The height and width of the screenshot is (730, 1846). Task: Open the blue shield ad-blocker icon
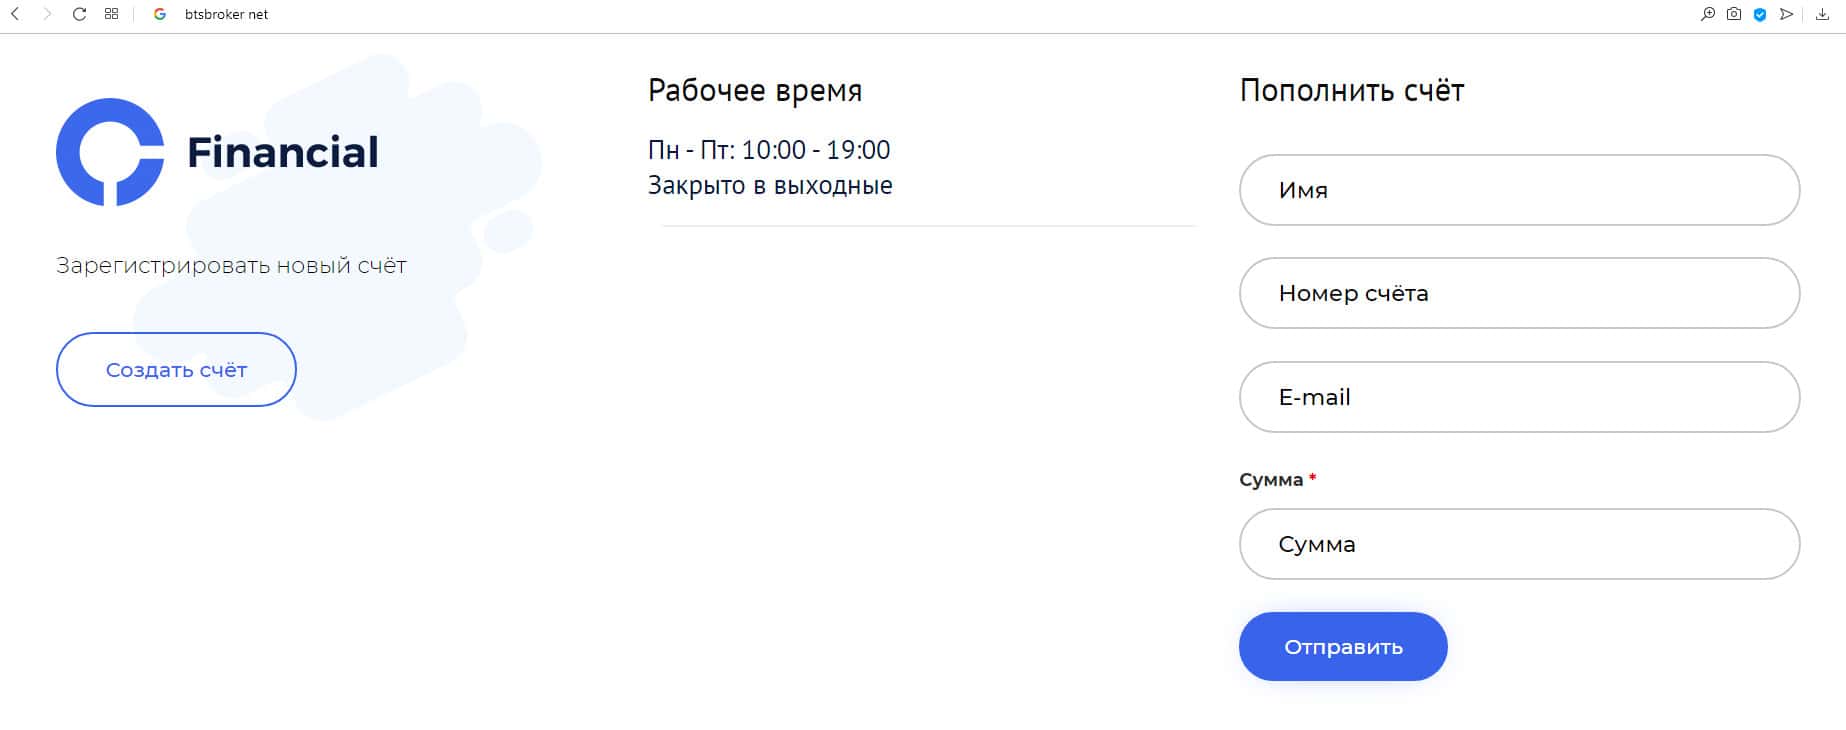click(1760, 14)
